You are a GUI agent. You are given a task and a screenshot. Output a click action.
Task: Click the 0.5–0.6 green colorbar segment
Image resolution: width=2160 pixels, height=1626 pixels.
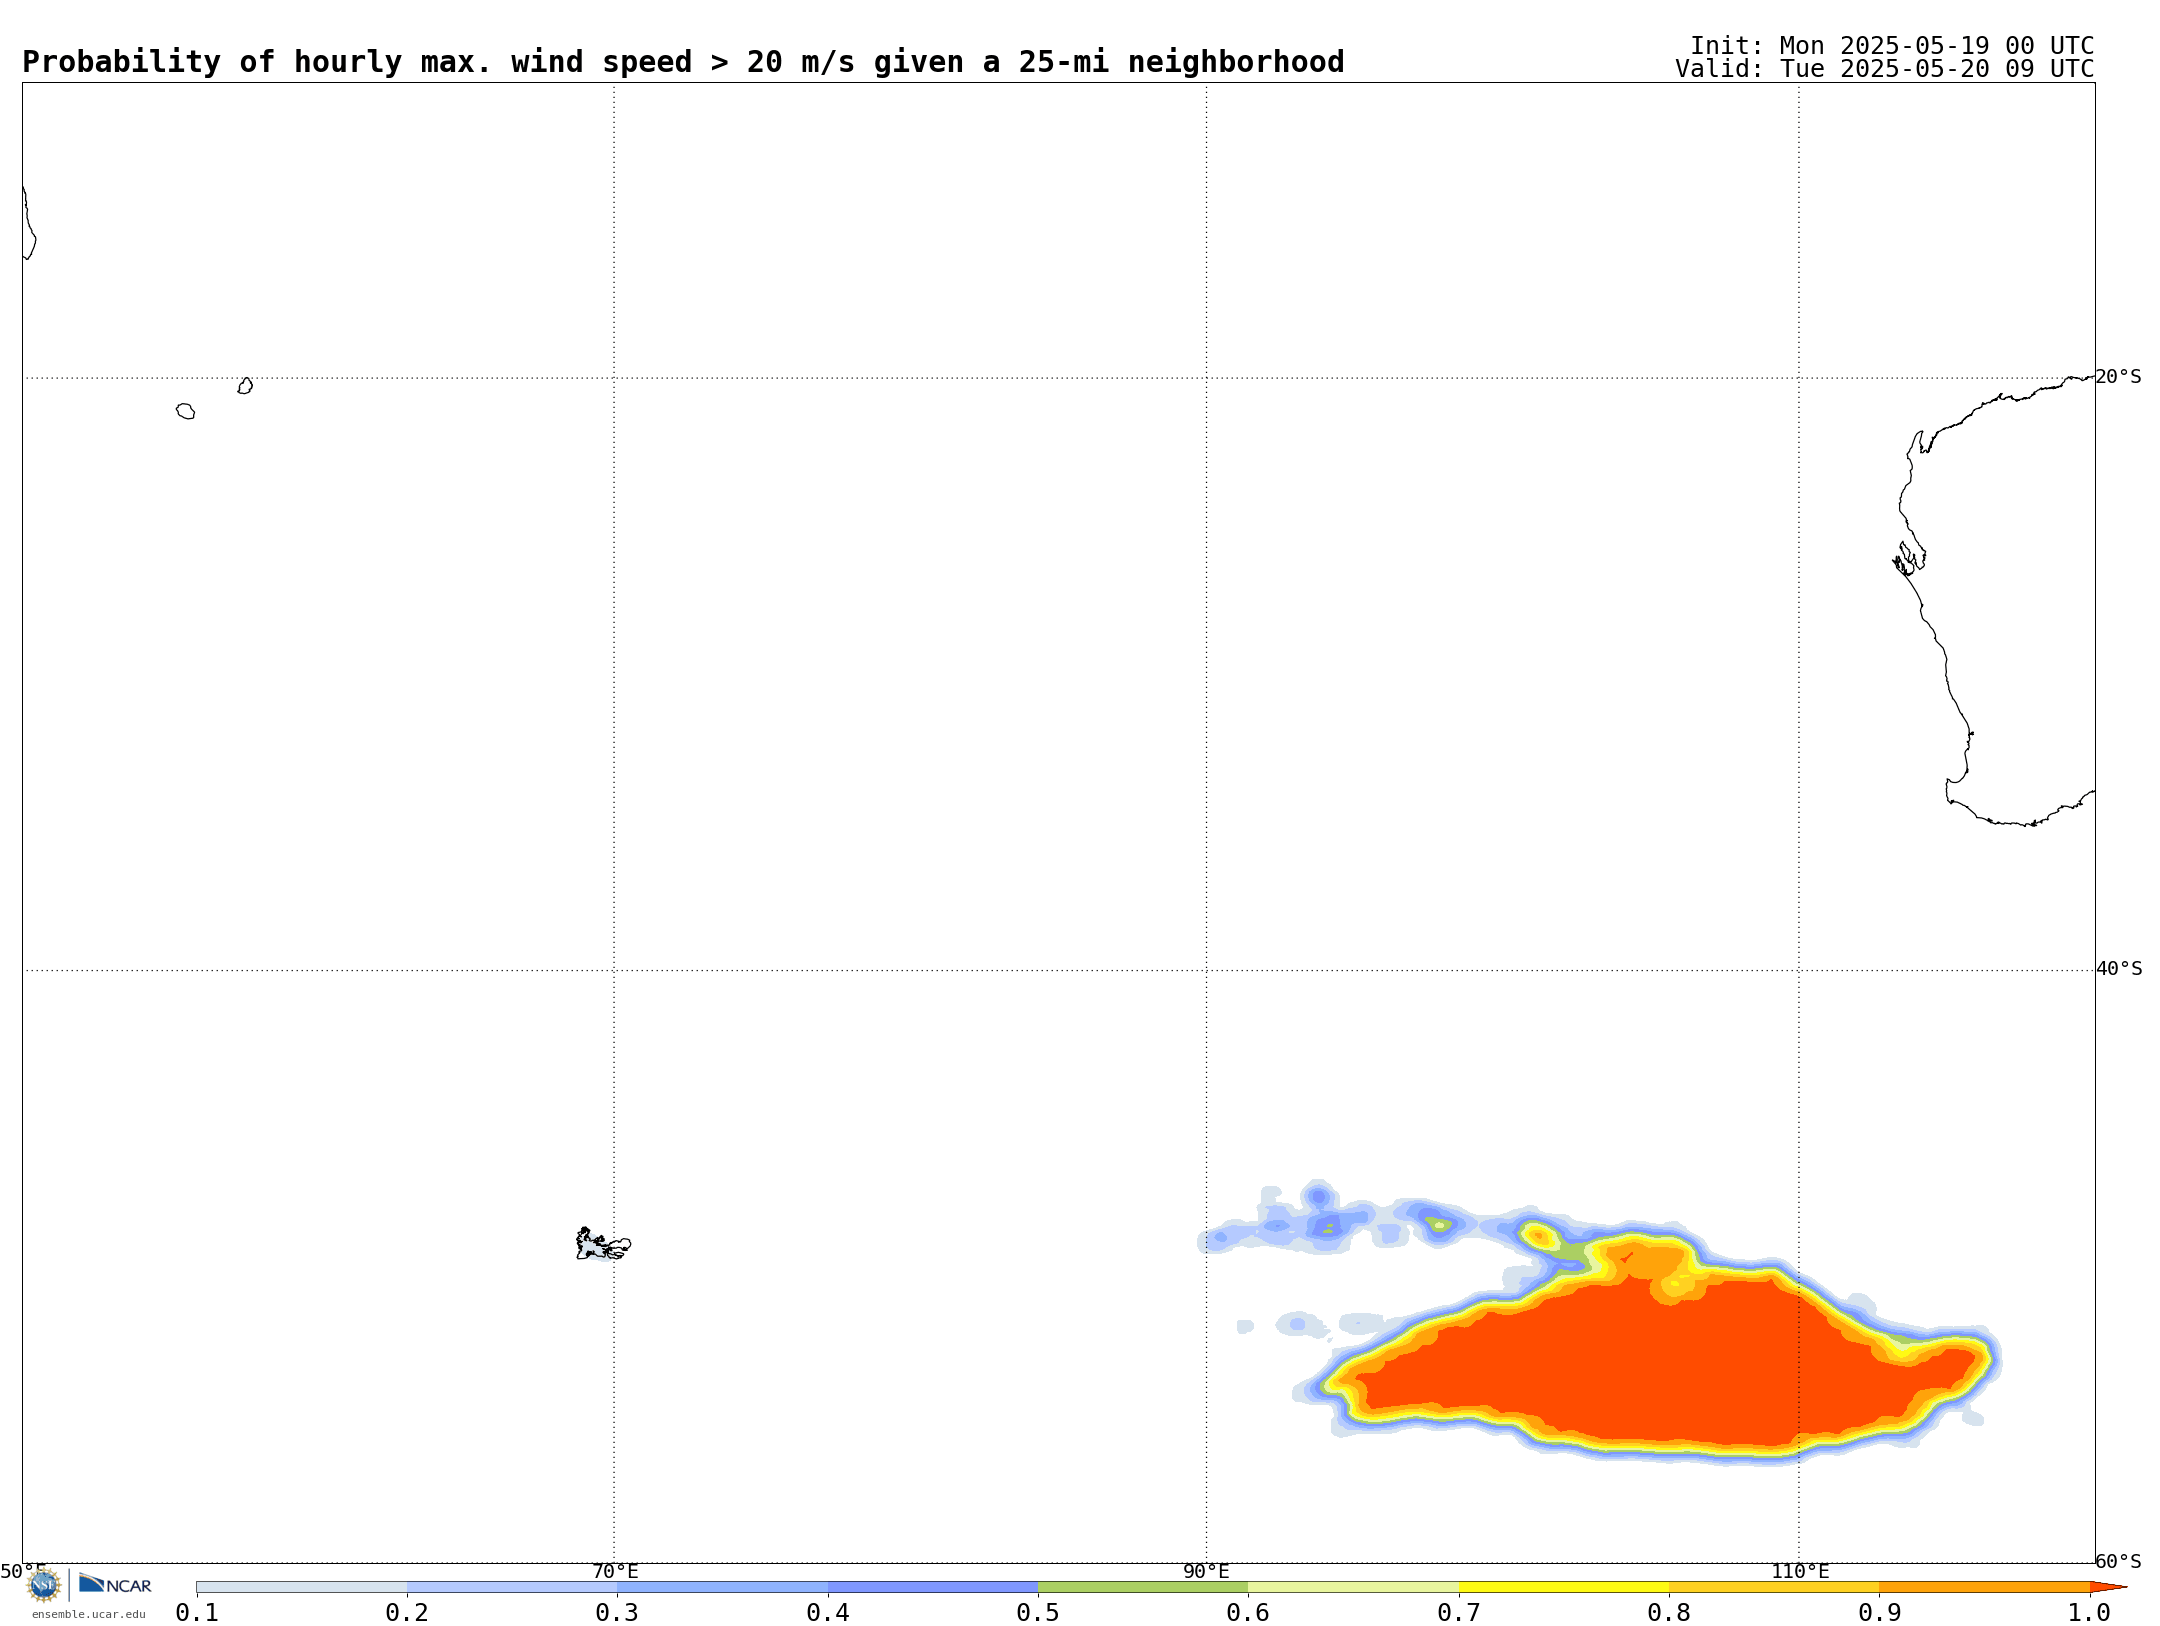pos(1143,1587)
